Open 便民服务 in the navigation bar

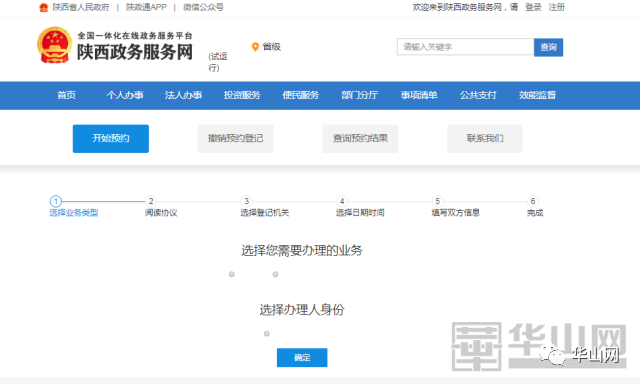tap(301, 95)
